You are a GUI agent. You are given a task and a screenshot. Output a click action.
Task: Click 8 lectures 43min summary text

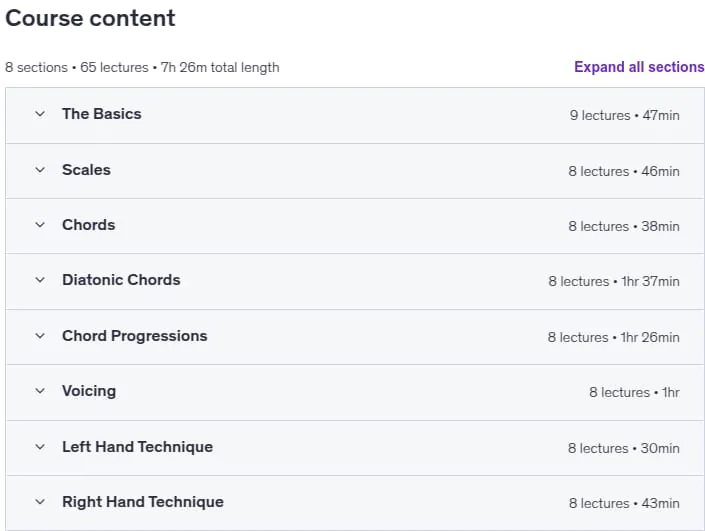tap(624, 503)
